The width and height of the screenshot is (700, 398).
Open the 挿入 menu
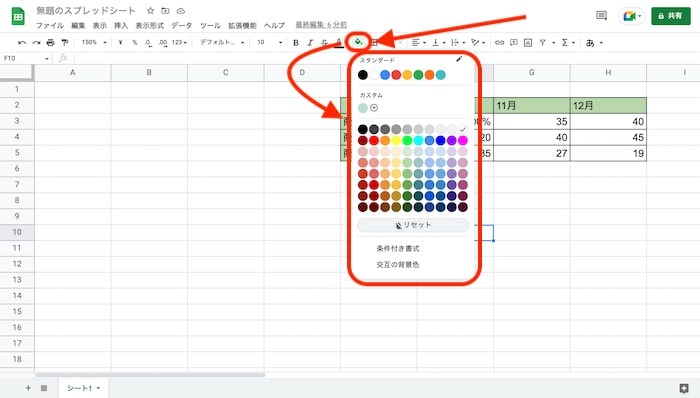pyautogui.click(x=121, y=25)
